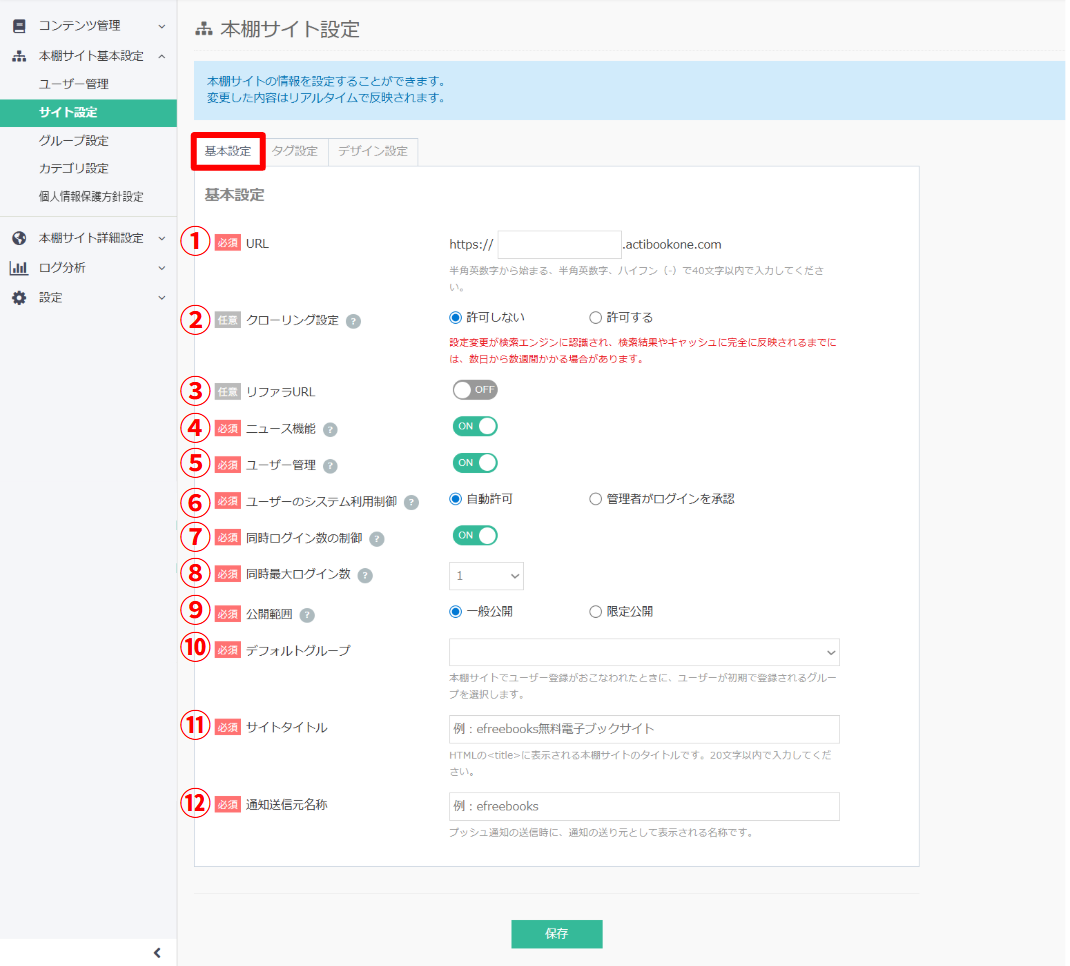Expand コンテンツ管理 sidebar menu
1070x966 pixels.
(88, 26)
